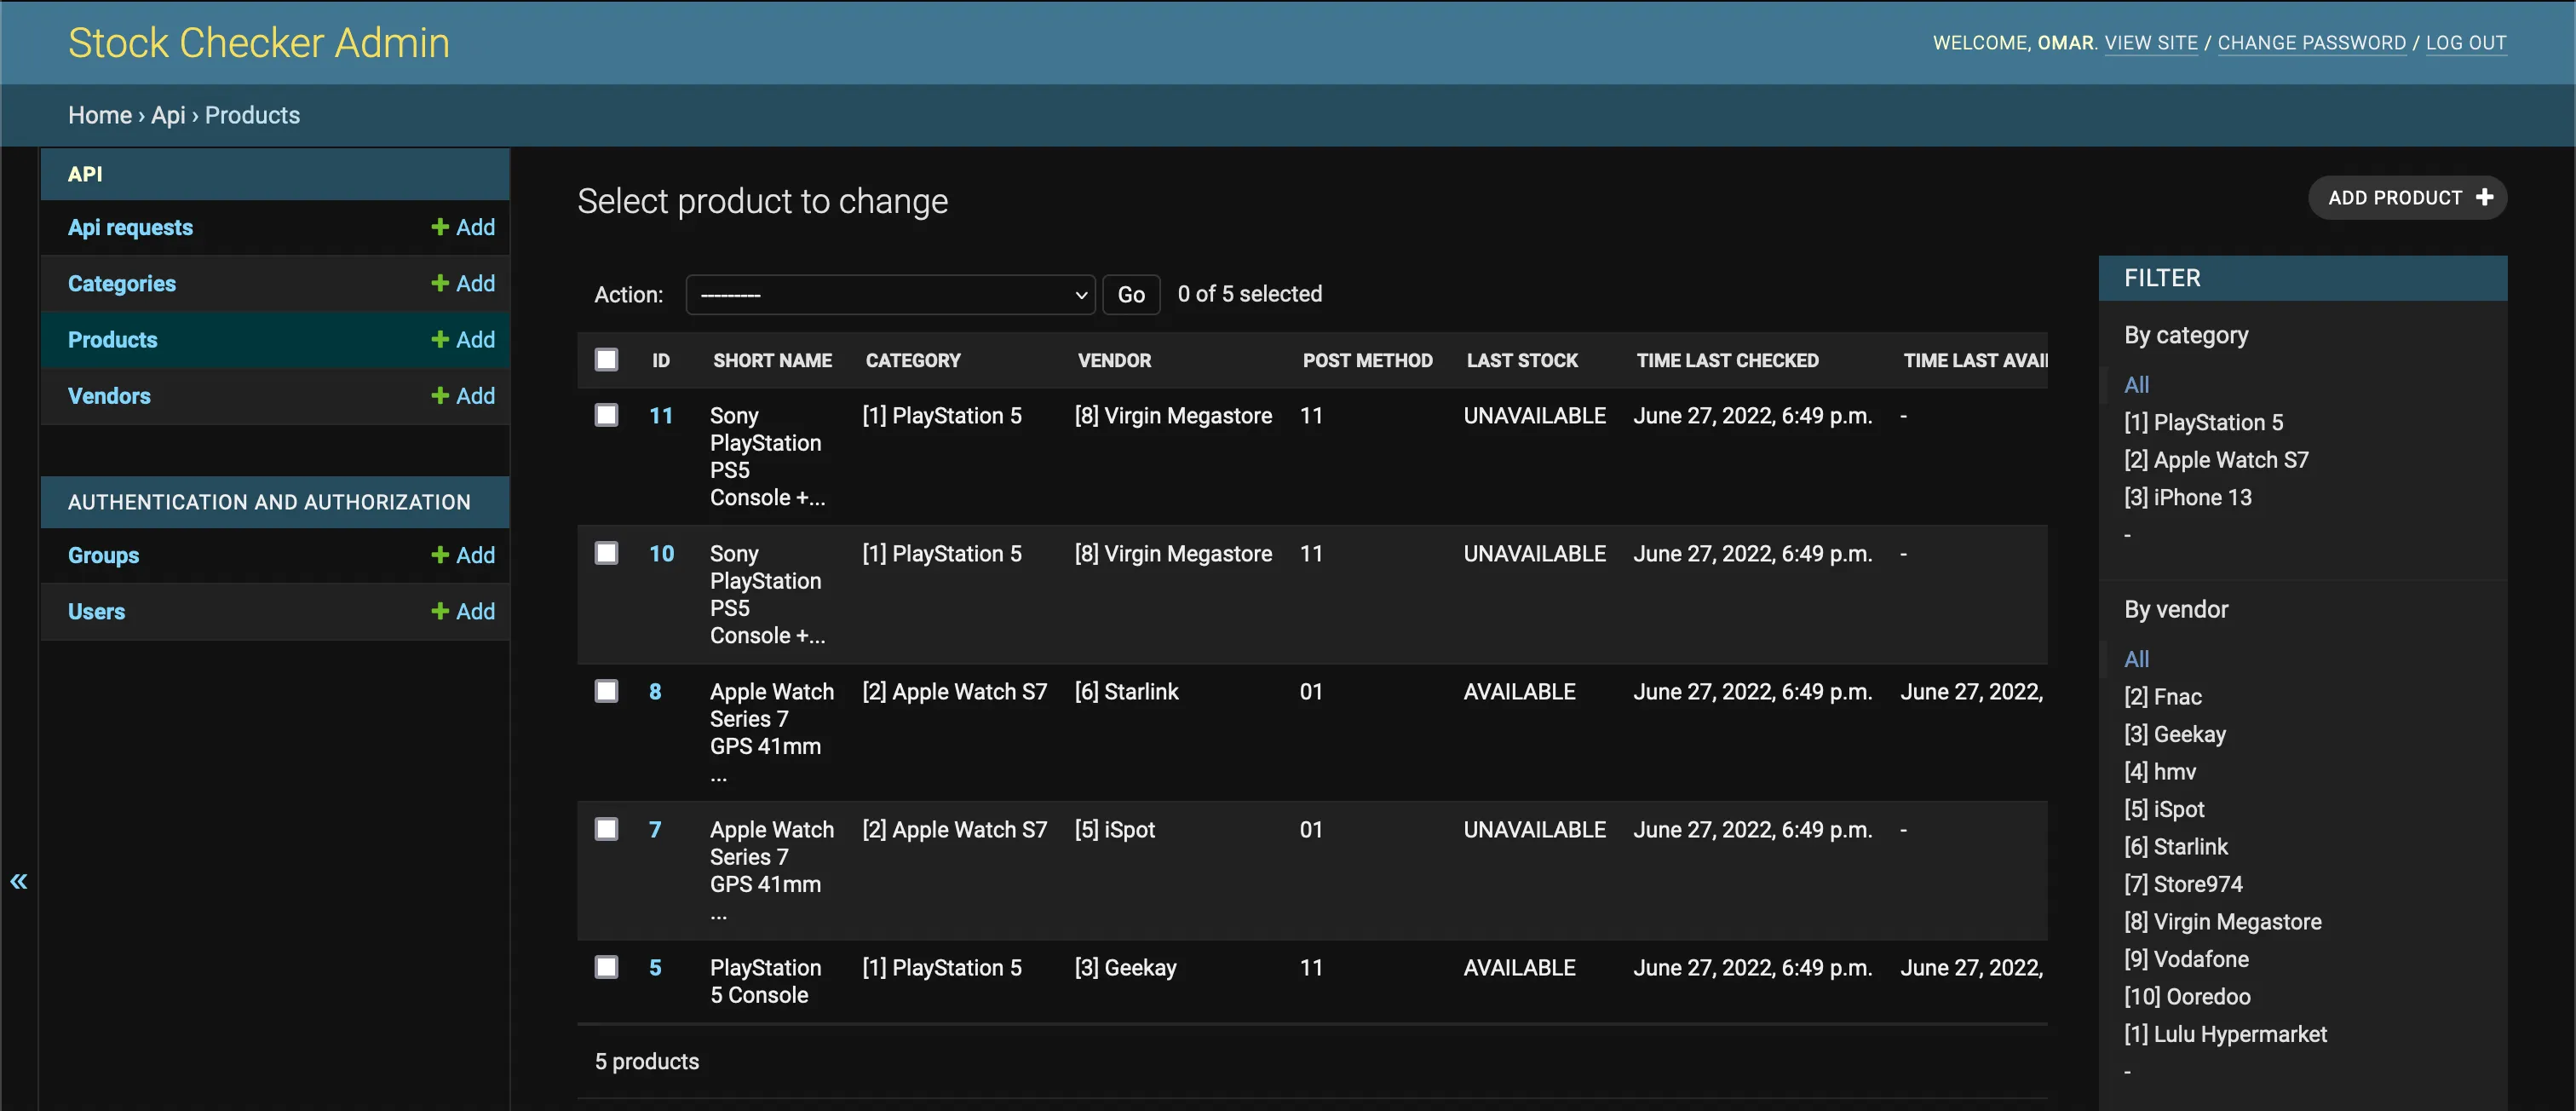The image size is (2576, 1111).
Task: Open the LOG OUT link
Action: click(x=2467, y=42)
